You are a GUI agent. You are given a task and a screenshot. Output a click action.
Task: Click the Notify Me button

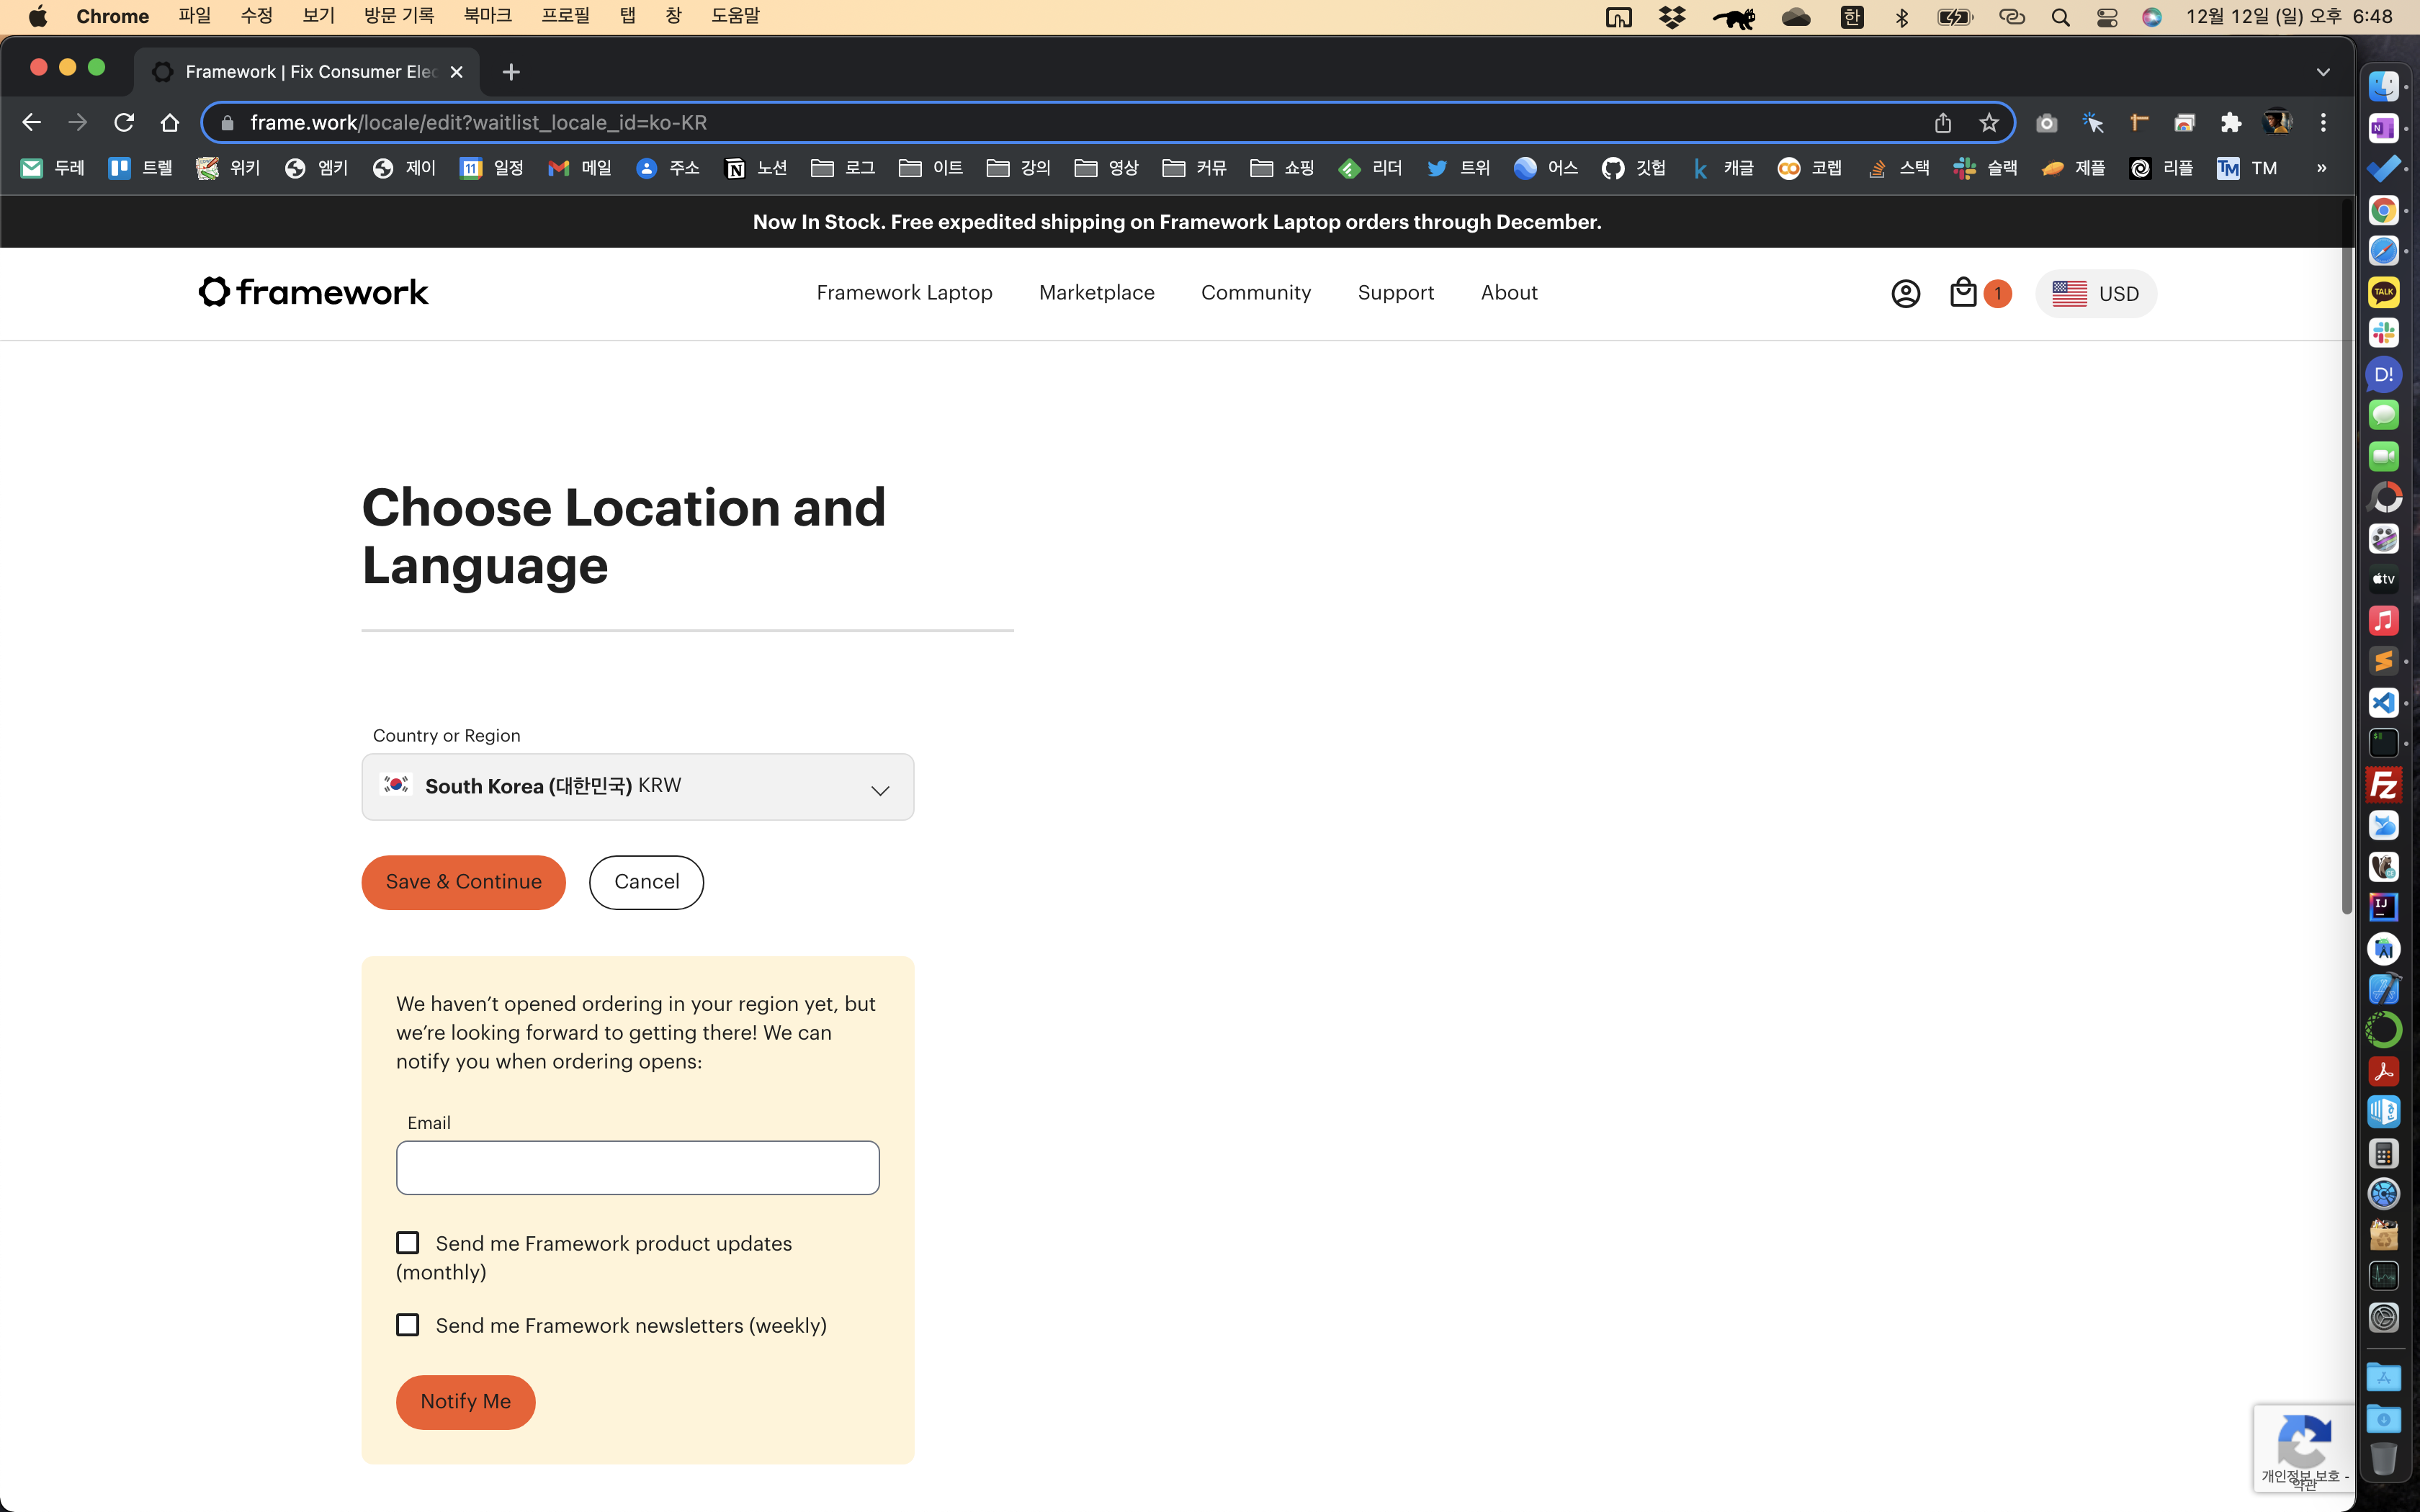coord(465,1401)
